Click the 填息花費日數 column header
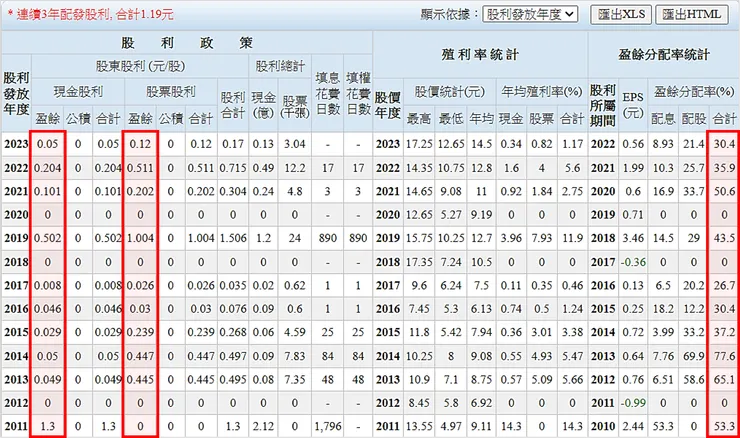This screenshot has height=438, width=740. [328, 93]
